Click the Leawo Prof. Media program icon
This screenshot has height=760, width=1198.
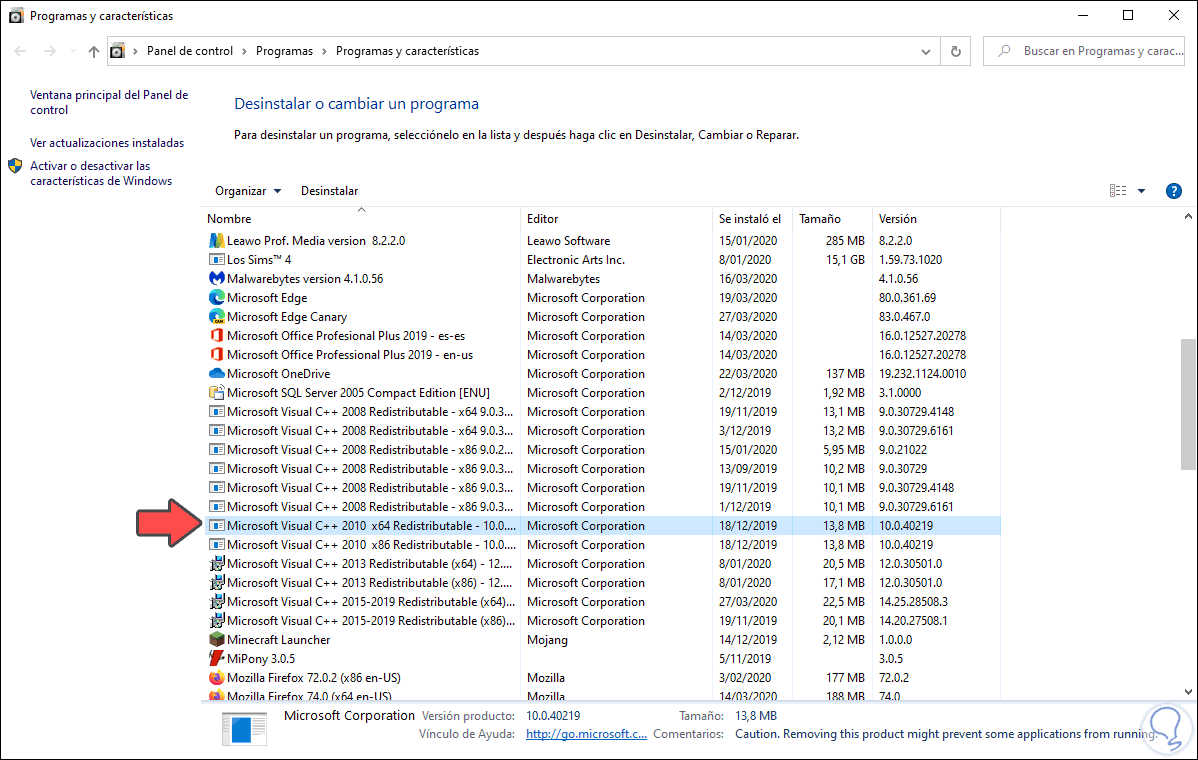click(x=217, y=241)
